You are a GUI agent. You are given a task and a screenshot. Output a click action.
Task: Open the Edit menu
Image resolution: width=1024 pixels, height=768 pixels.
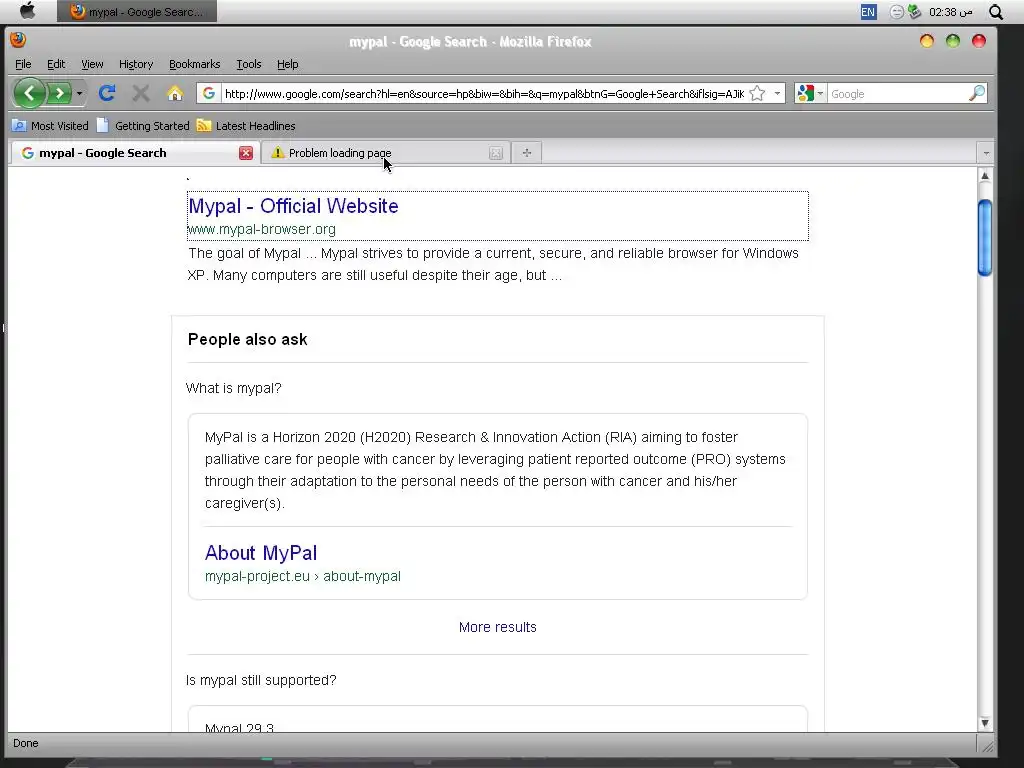[x=56, y=64]
